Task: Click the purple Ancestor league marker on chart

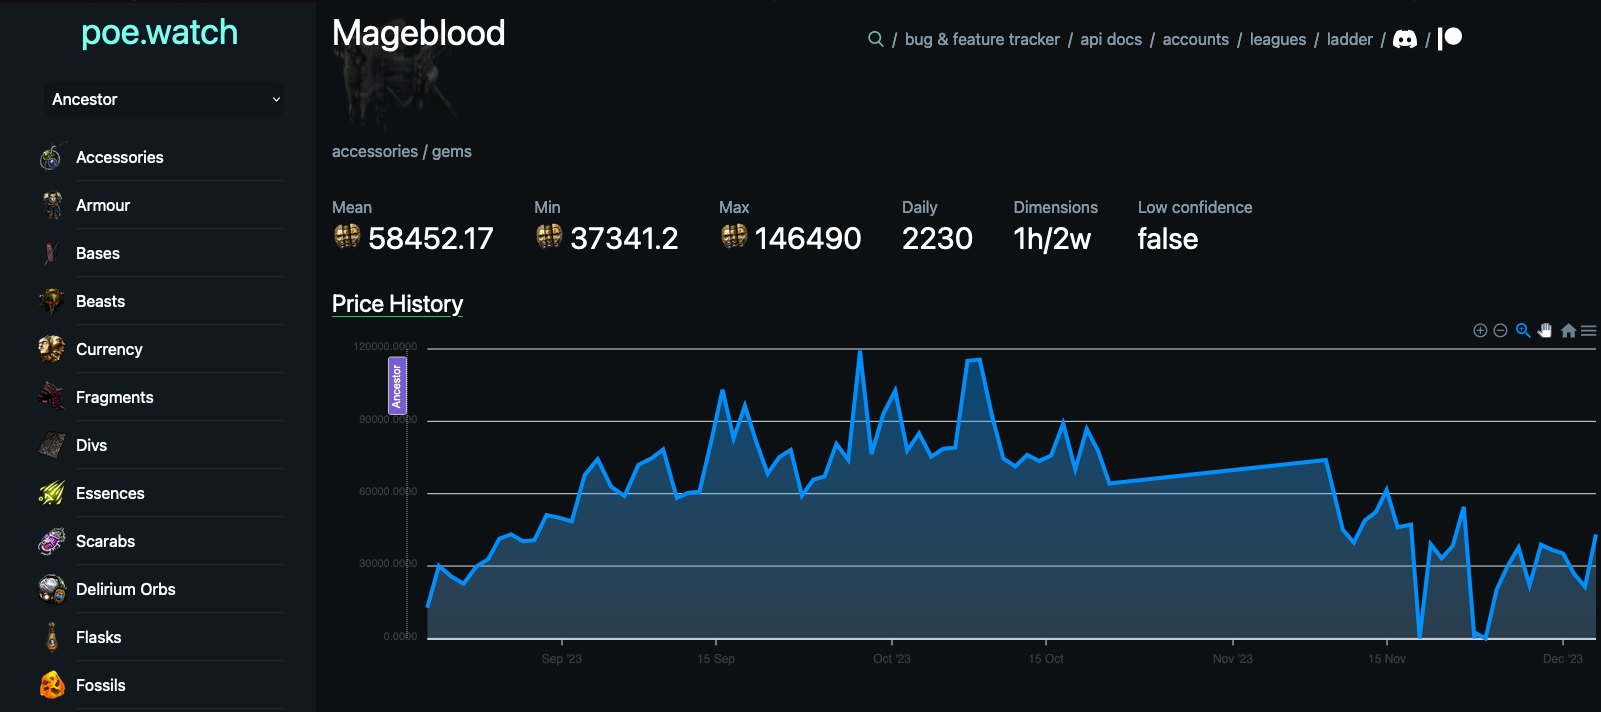Action: pos(397,385)
